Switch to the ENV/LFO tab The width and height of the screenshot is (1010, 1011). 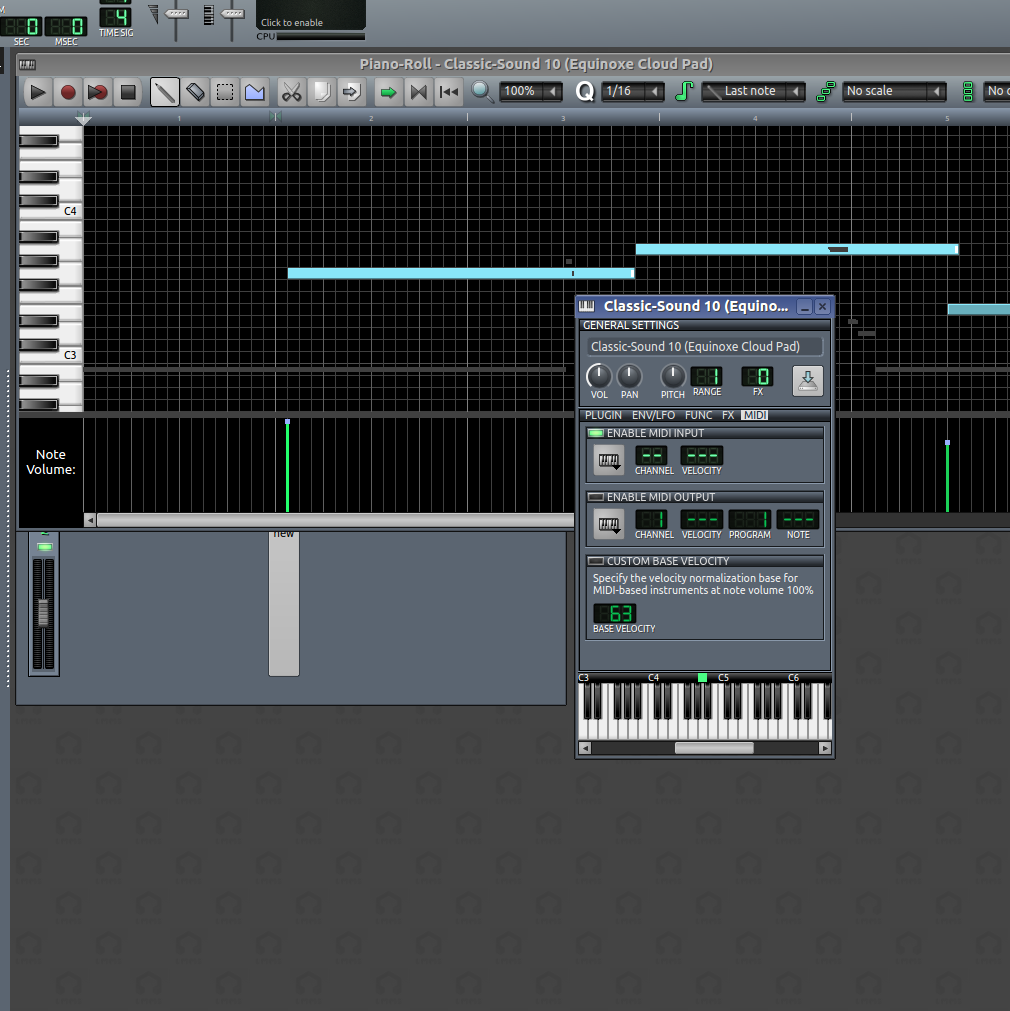tap(653, 415)
